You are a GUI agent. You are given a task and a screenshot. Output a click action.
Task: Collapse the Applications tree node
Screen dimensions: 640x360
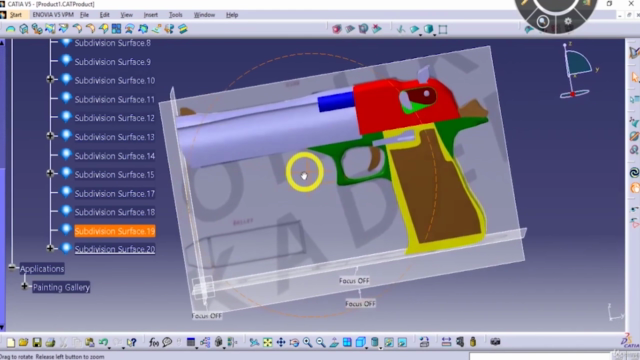click(12, 268)
